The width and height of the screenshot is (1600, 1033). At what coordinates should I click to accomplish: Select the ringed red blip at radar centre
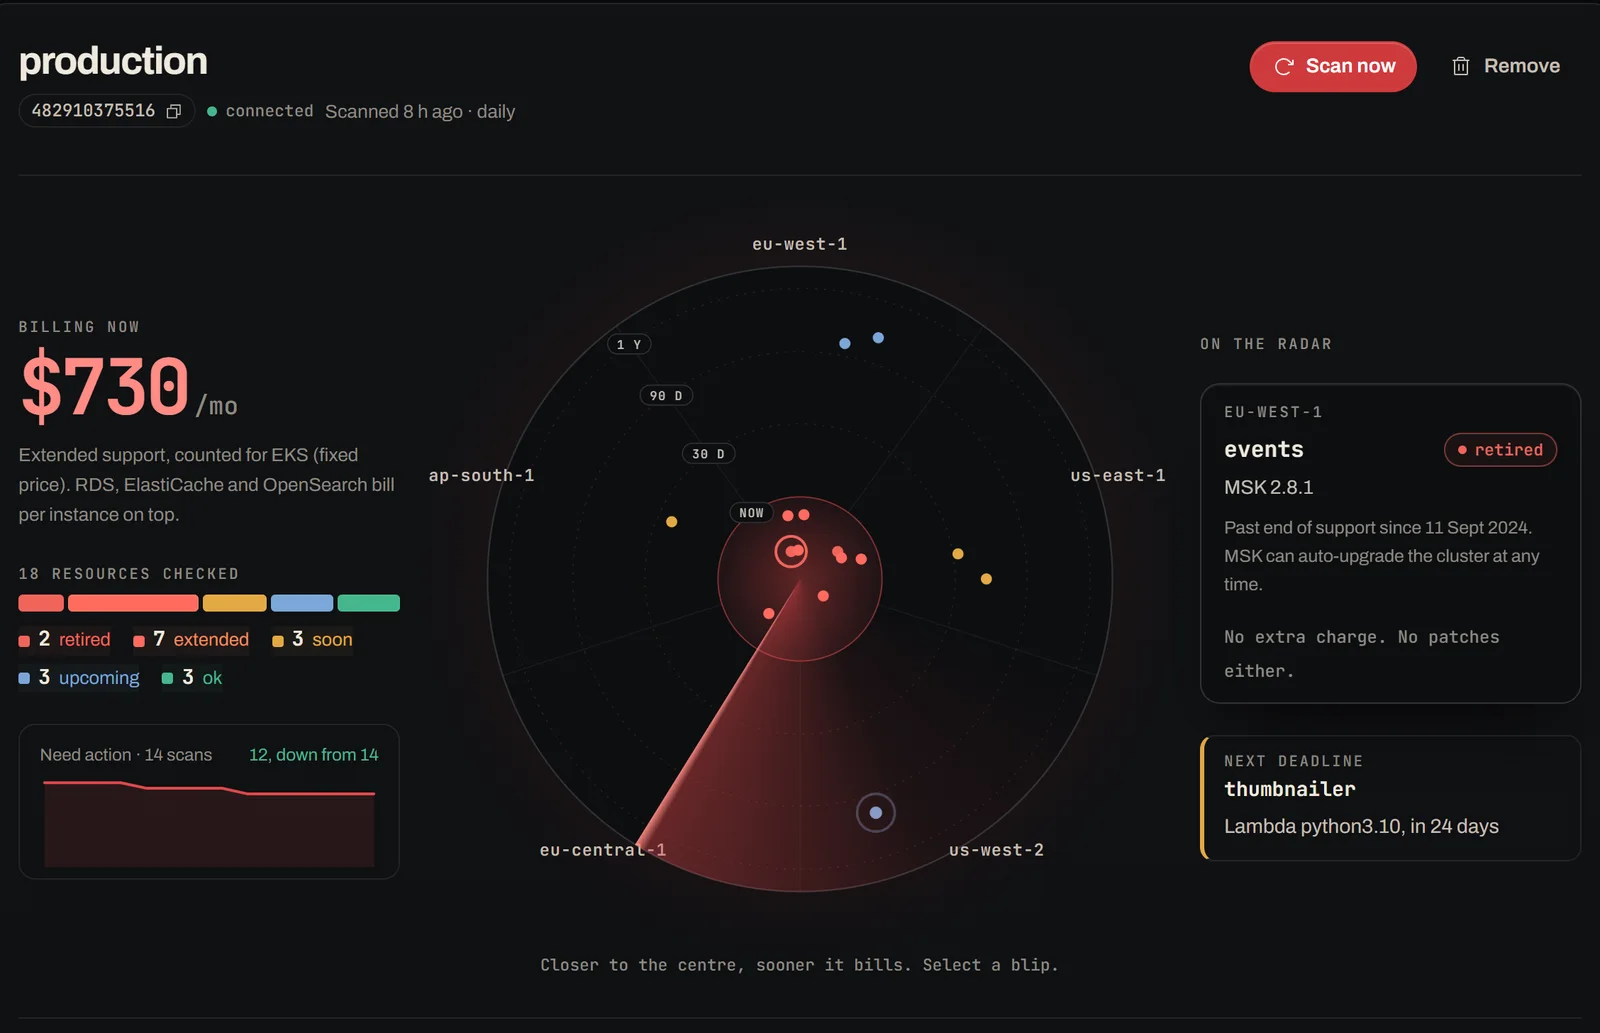791,551
